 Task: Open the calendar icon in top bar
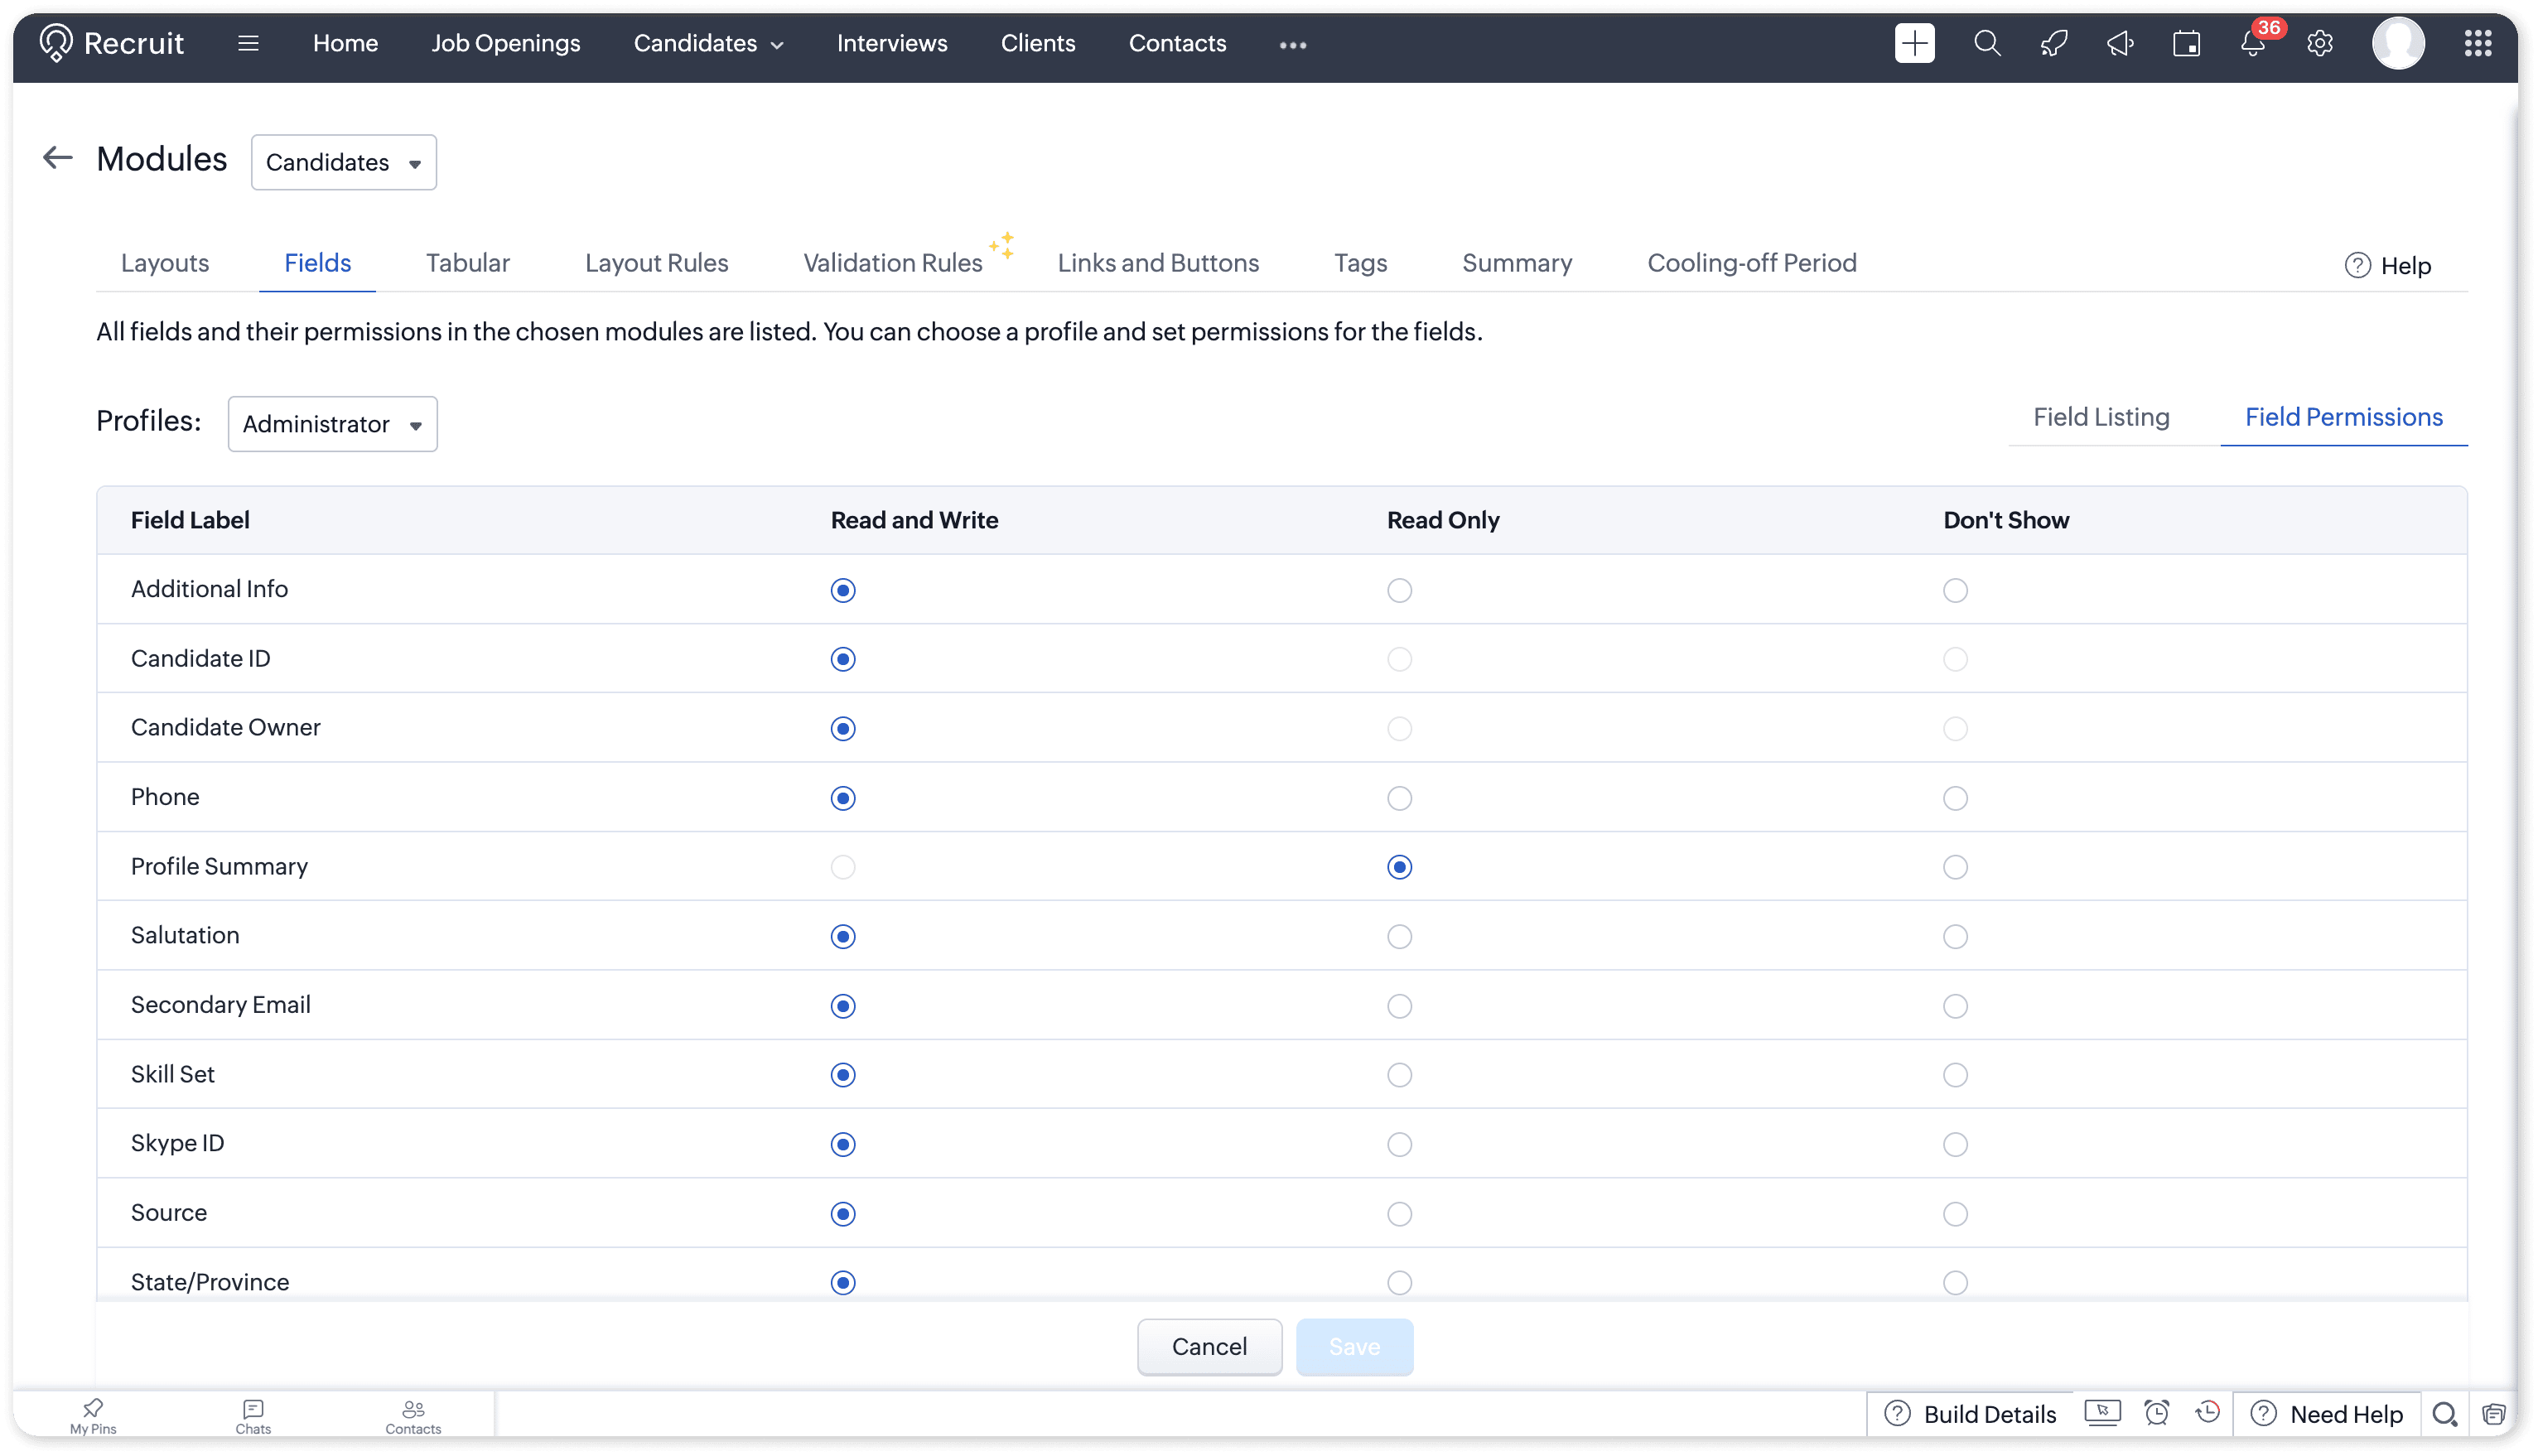pos(2186,44)
